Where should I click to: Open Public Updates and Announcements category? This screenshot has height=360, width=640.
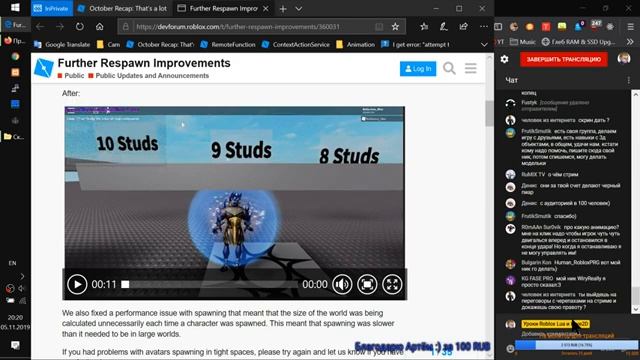point(149,76)
